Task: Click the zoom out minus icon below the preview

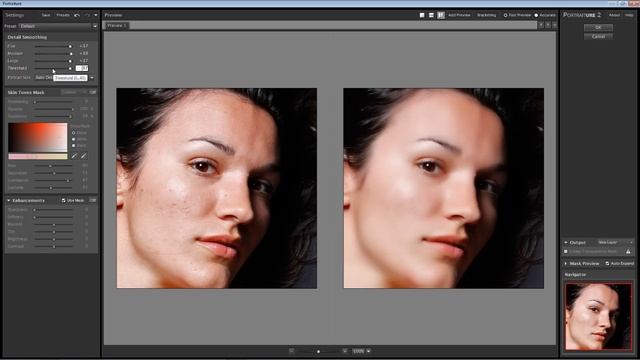Action: (x=291, y=351)
